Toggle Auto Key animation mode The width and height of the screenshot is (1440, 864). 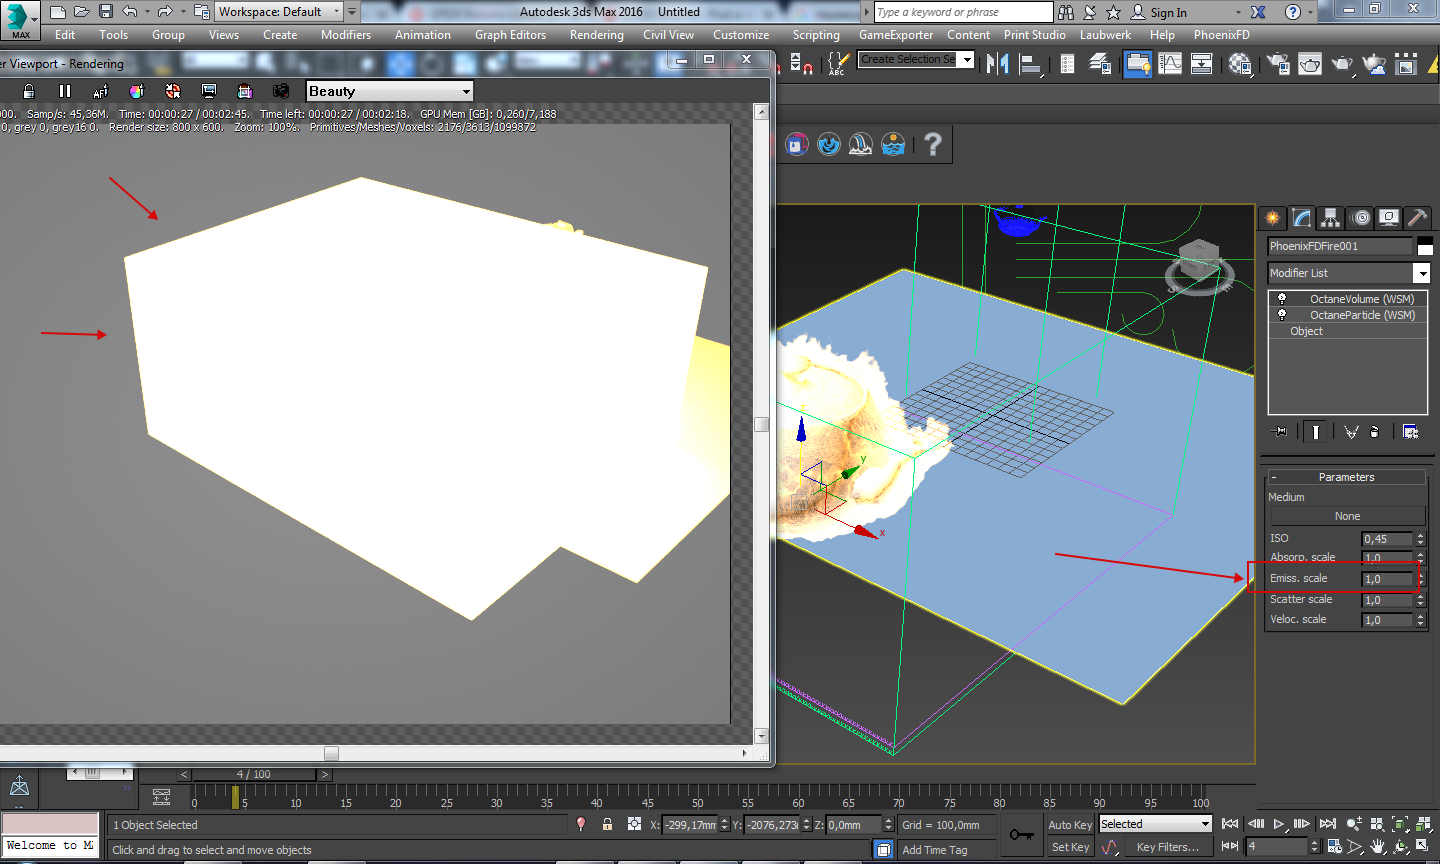1070,825
